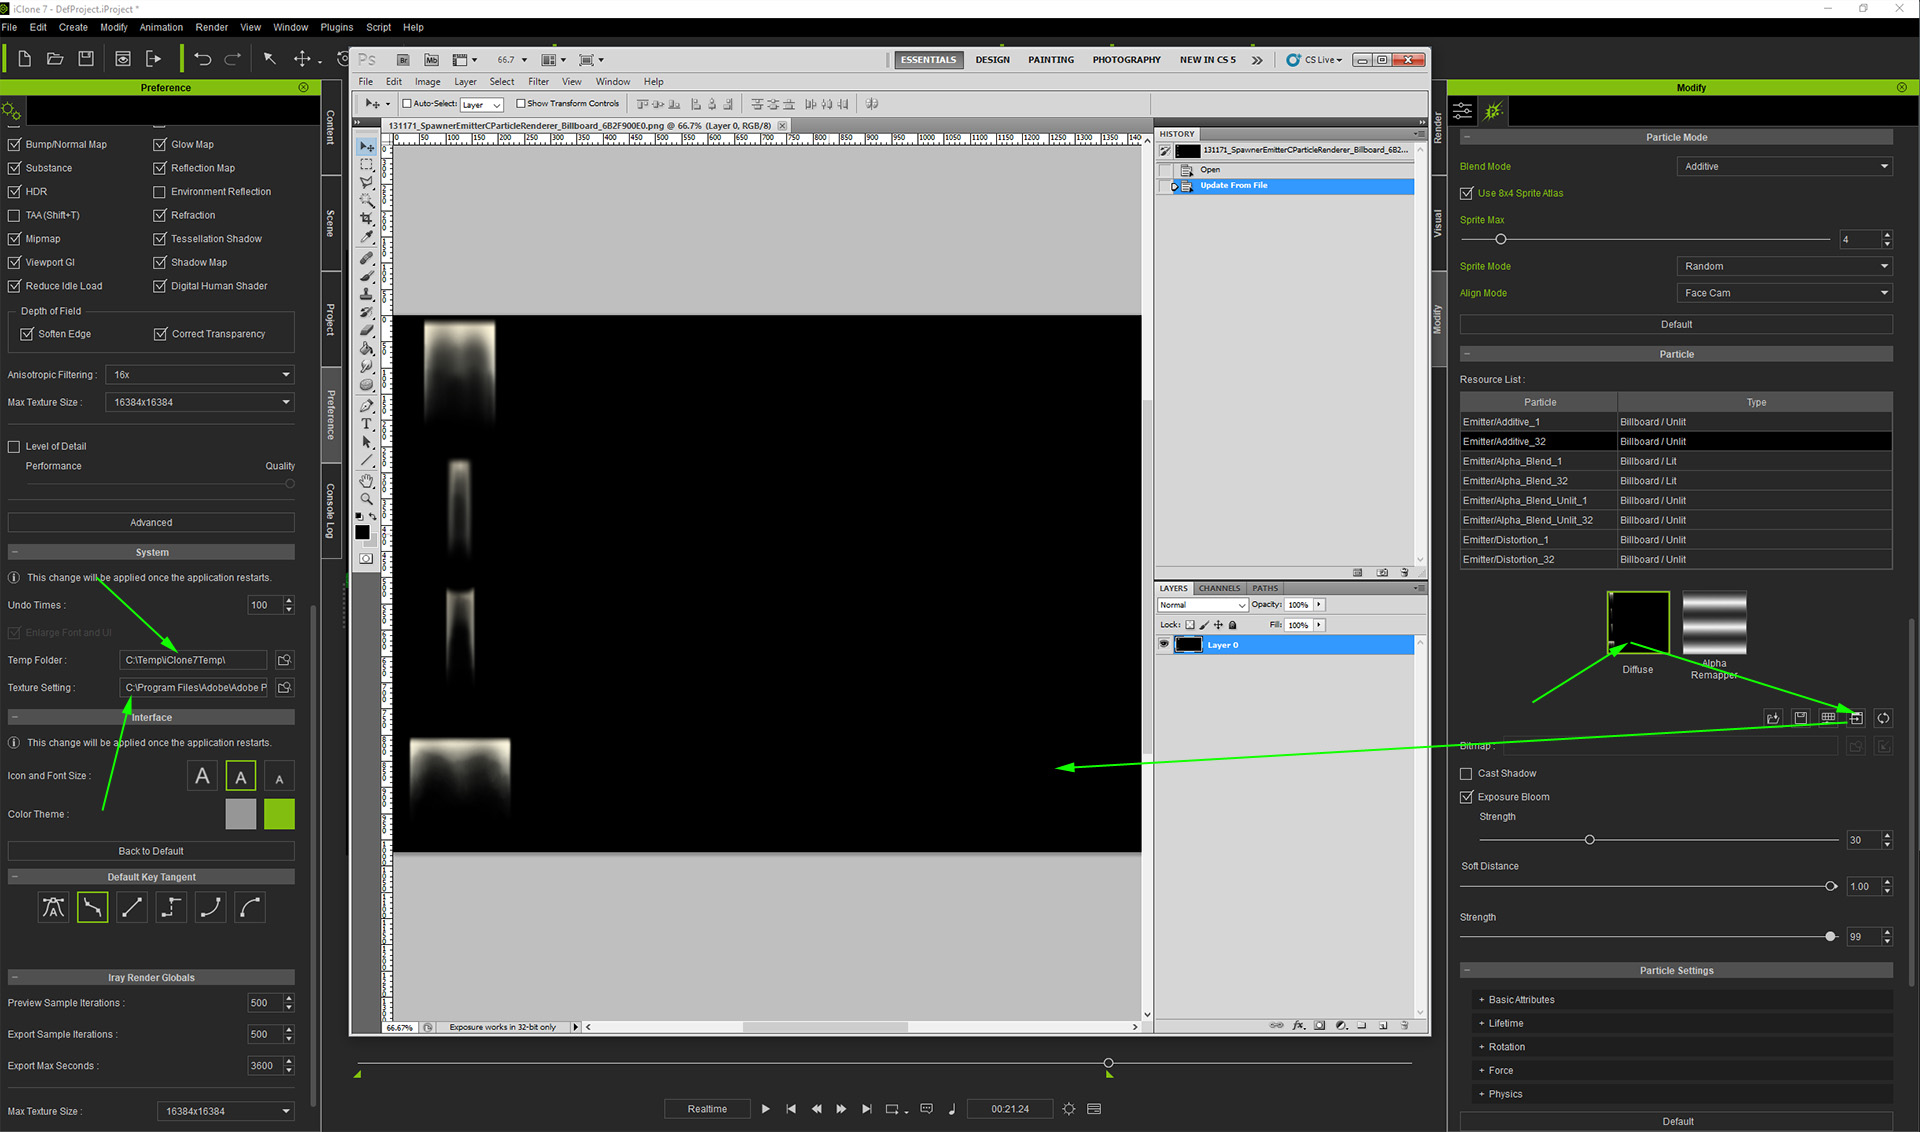Click the Export icon in iClone toolbar
The height and width of the screenshot is (1132, 1920).
tap(153, 59)
